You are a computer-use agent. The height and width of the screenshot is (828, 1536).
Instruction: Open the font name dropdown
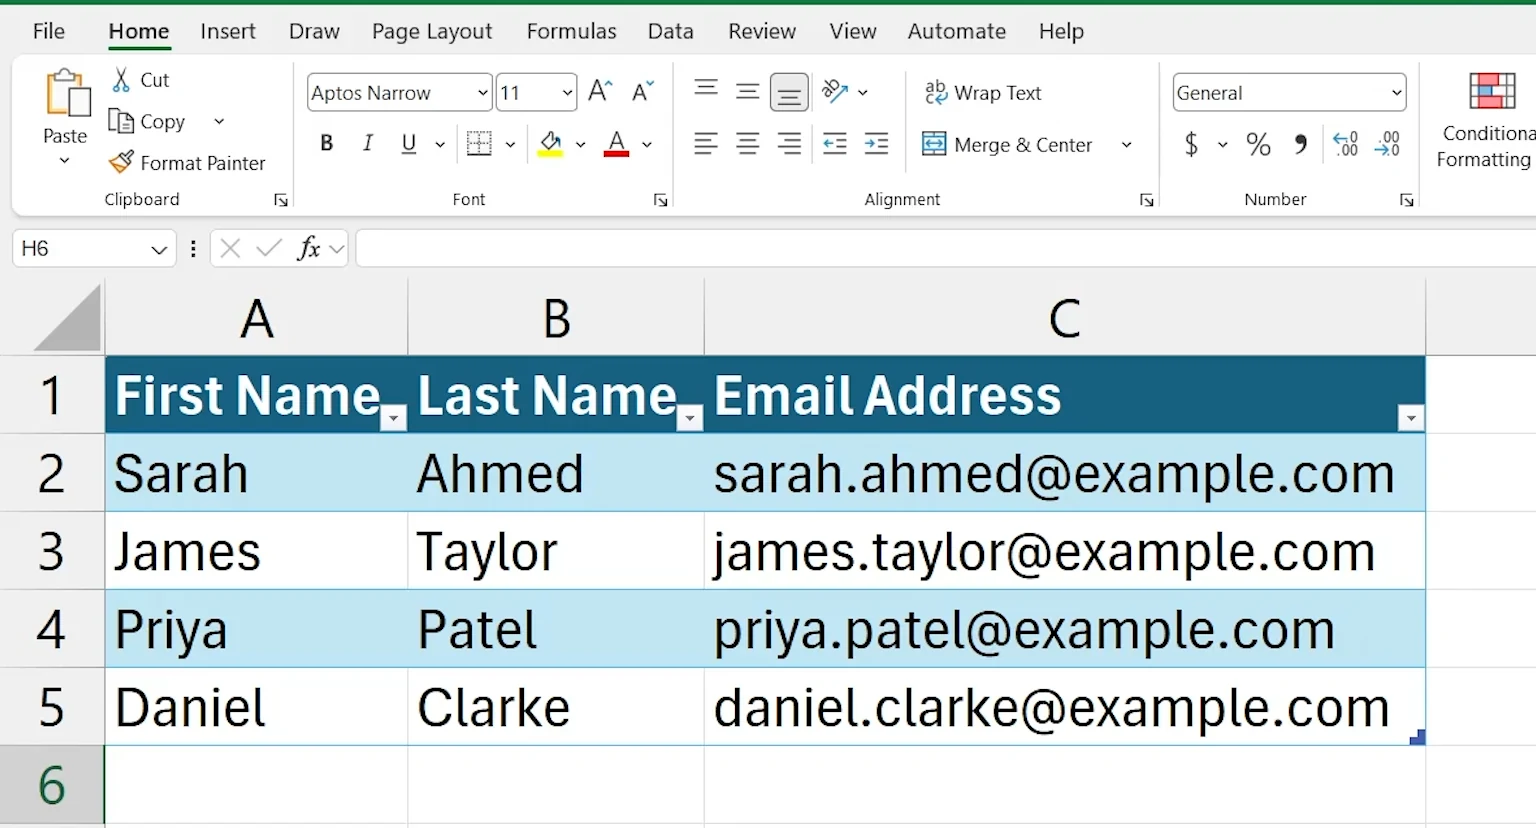coord(482,93)
